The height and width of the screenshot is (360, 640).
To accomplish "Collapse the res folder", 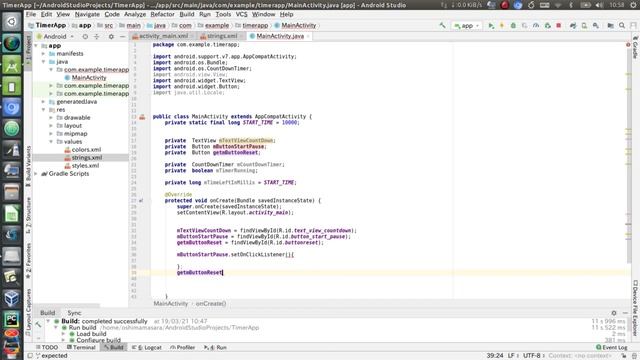I will click(x=44, y=110).
